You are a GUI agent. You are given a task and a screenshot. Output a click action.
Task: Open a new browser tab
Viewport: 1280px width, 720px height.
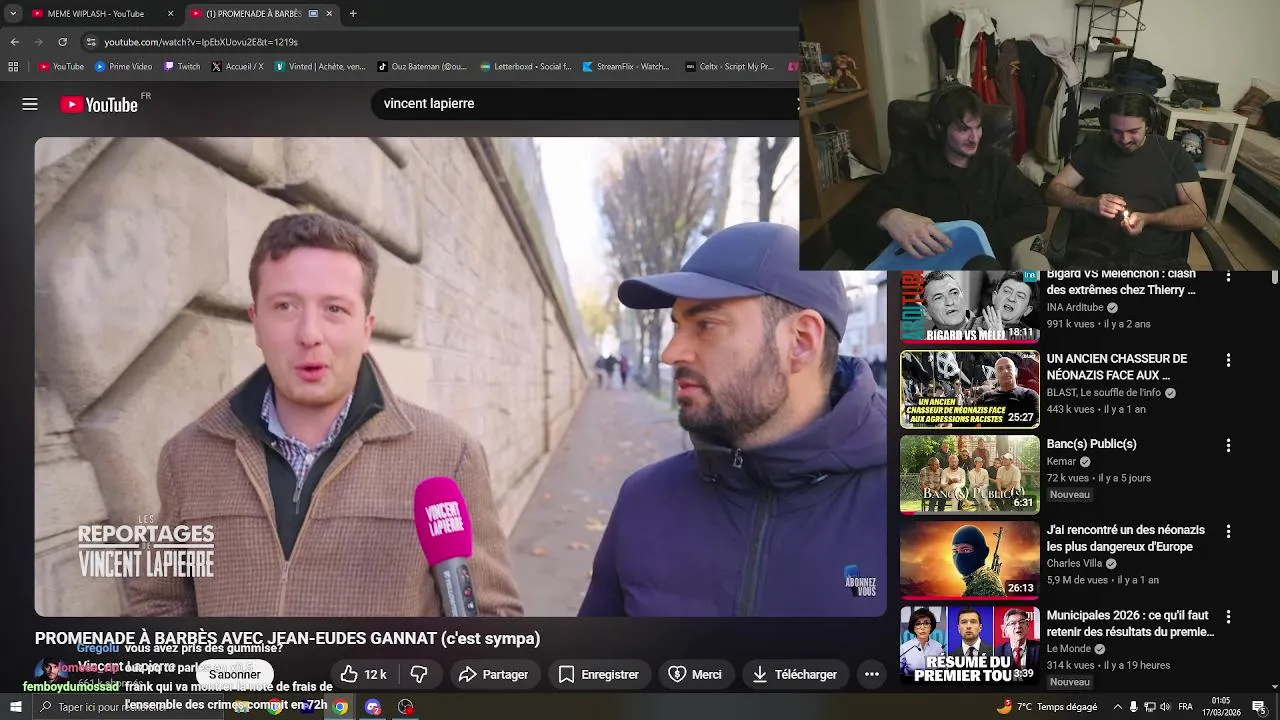click(x=353, y=14)
